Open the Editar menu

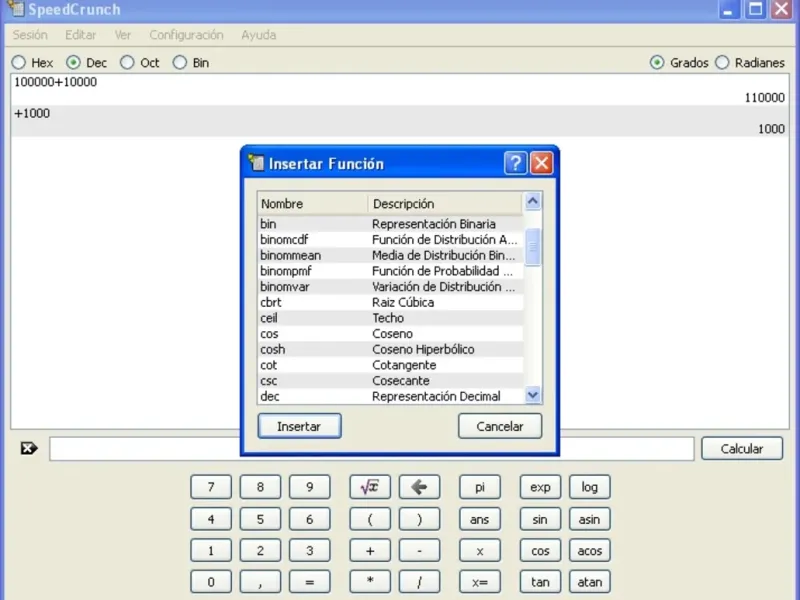point(81,35)
